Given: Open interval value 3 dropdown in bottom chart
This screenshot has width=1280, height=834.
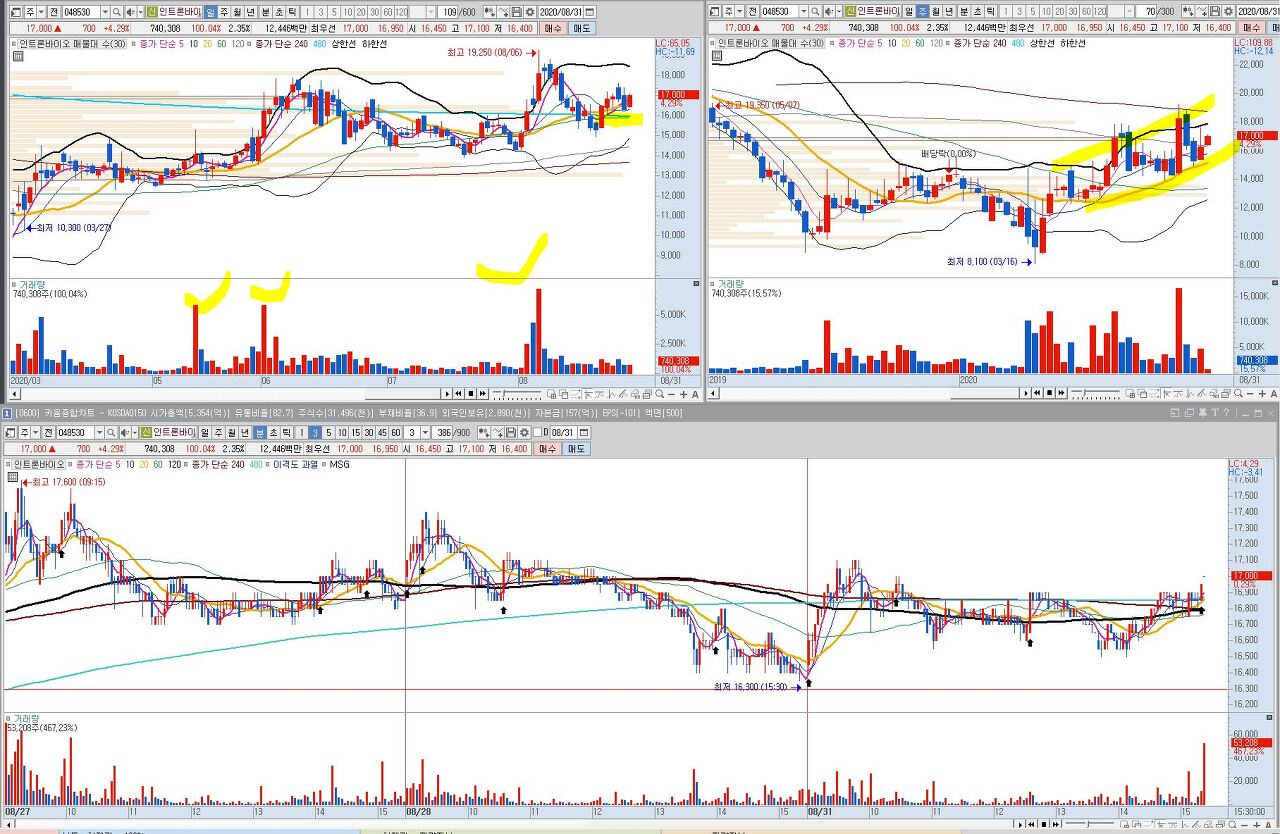Looking at the screenshot, I should (426, 431).
